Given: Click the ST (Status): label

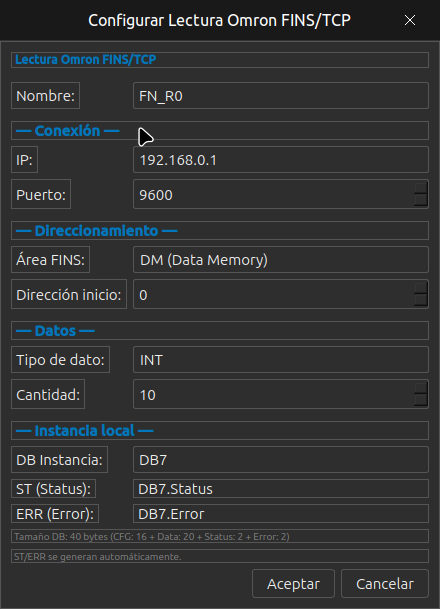Looking at the screenshot, I should (x=54, y=489).
